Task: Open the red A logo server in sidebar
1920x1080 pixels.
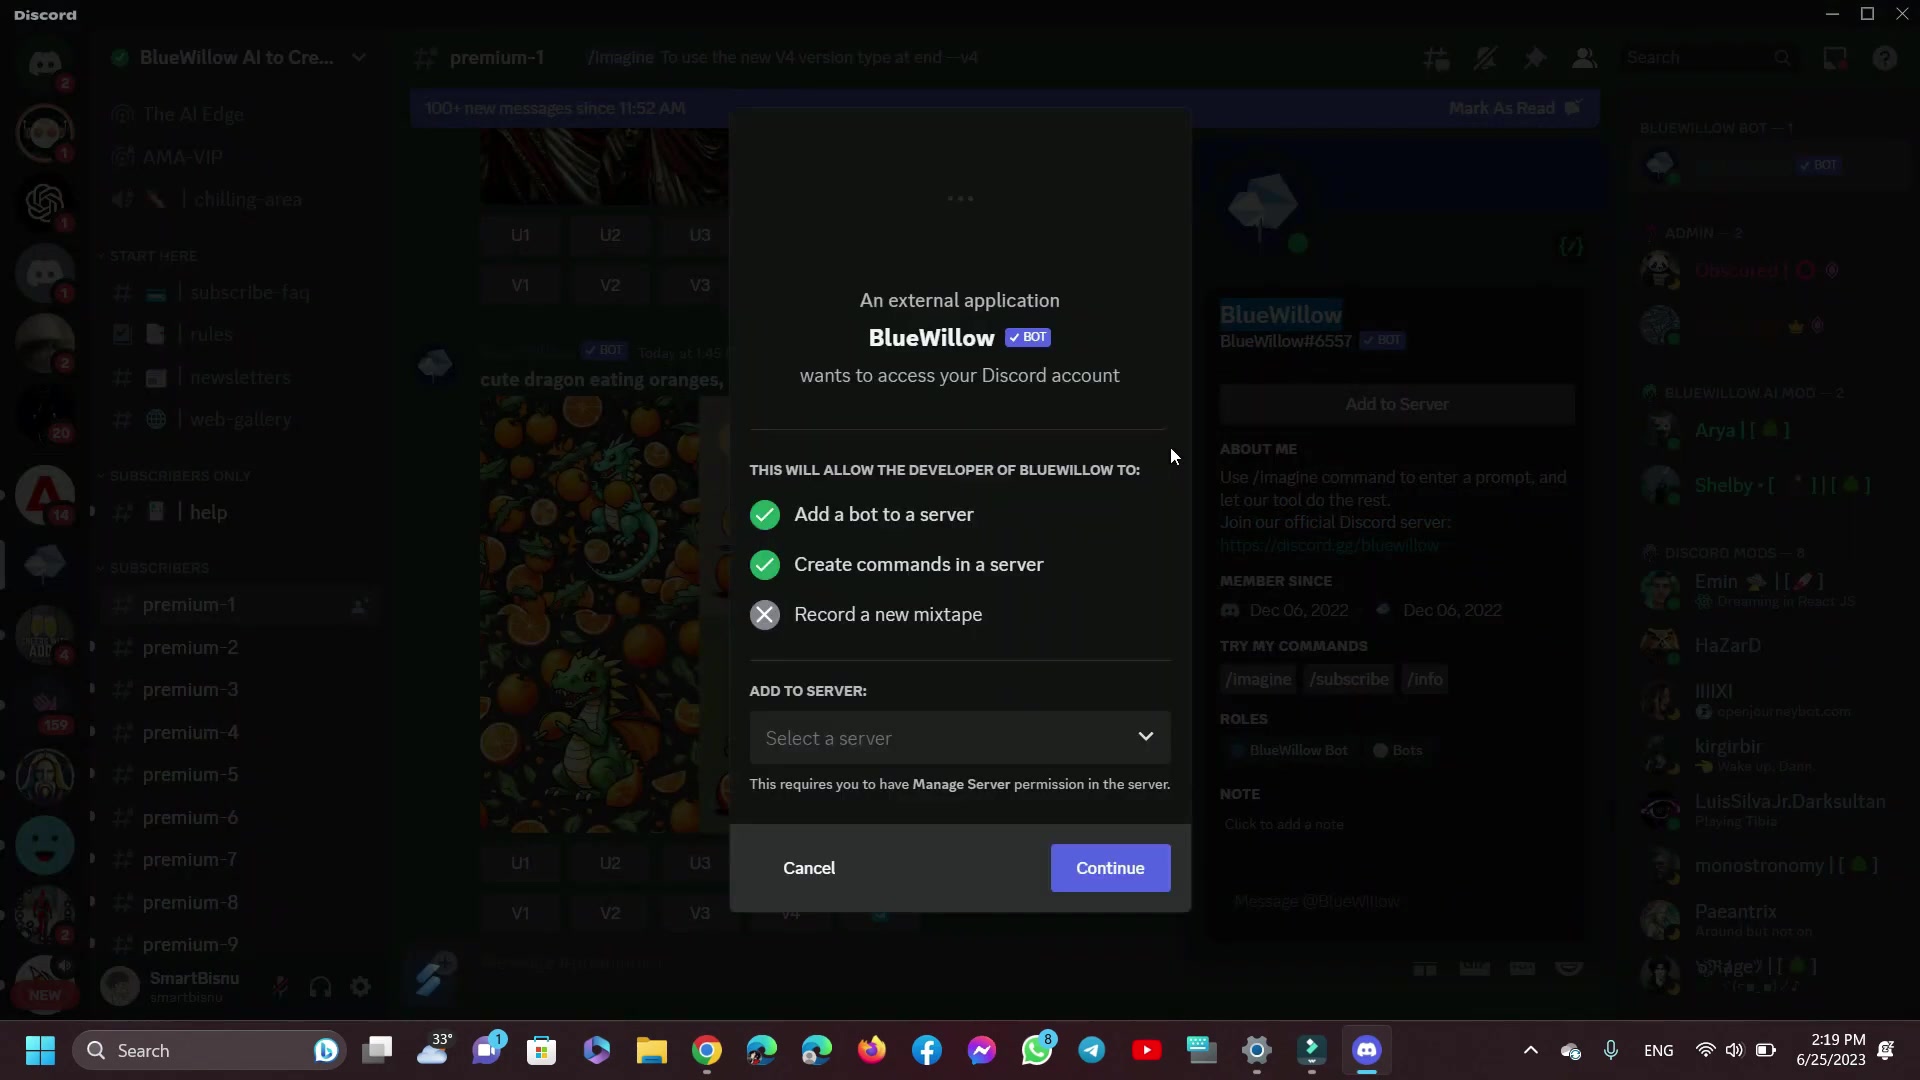Action: click(45, 493)
